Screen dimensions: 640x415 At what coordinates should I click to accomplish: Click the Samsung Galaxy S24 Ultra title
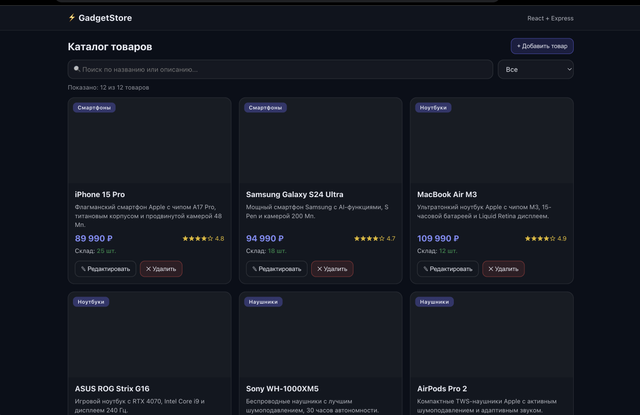[294, 195]
